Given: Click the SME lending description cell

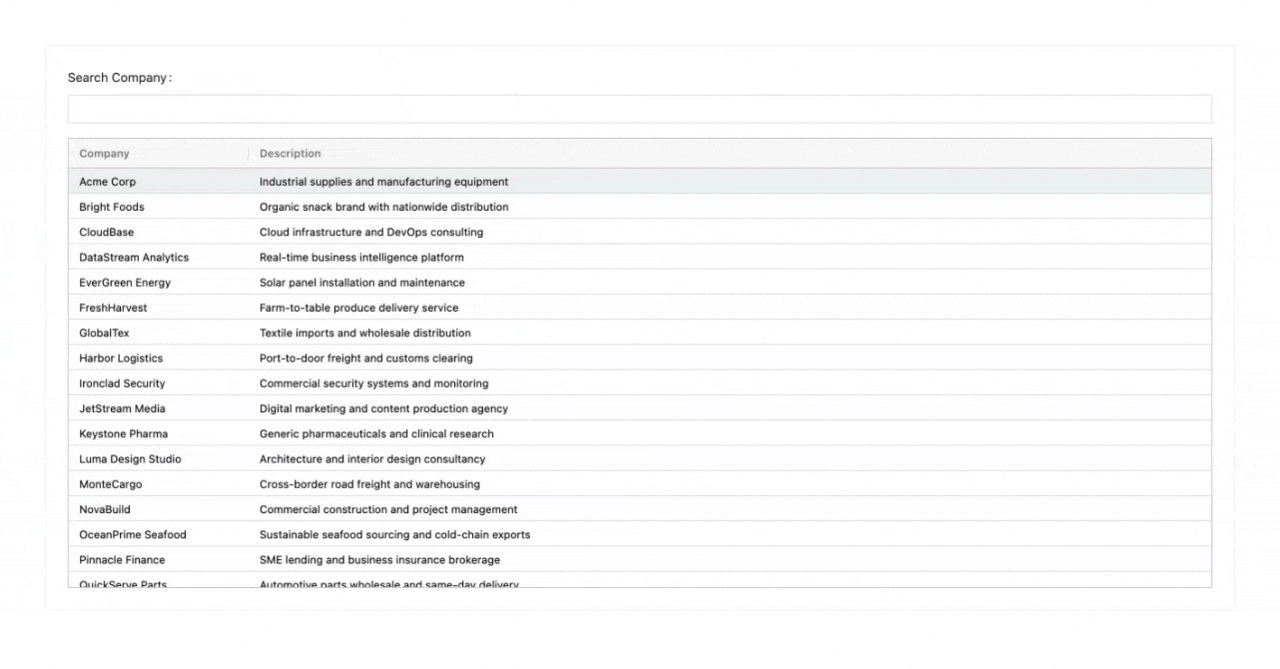Looking at the screenshot, I should tap(380, 560).
